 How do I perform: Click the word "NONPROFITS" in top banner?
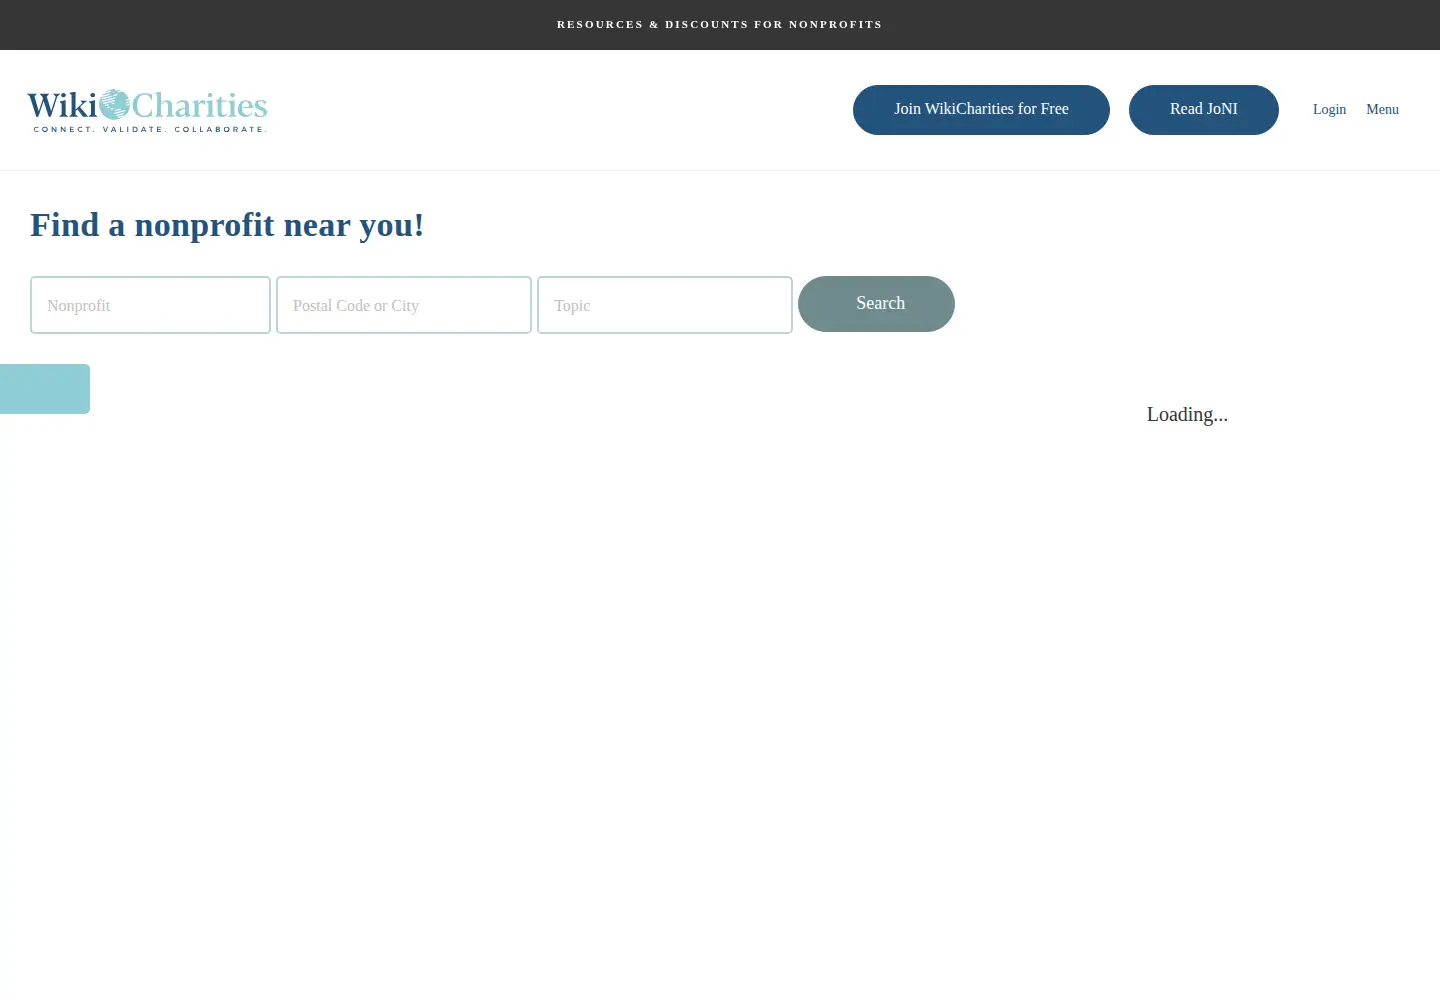[x=835, y=24]
